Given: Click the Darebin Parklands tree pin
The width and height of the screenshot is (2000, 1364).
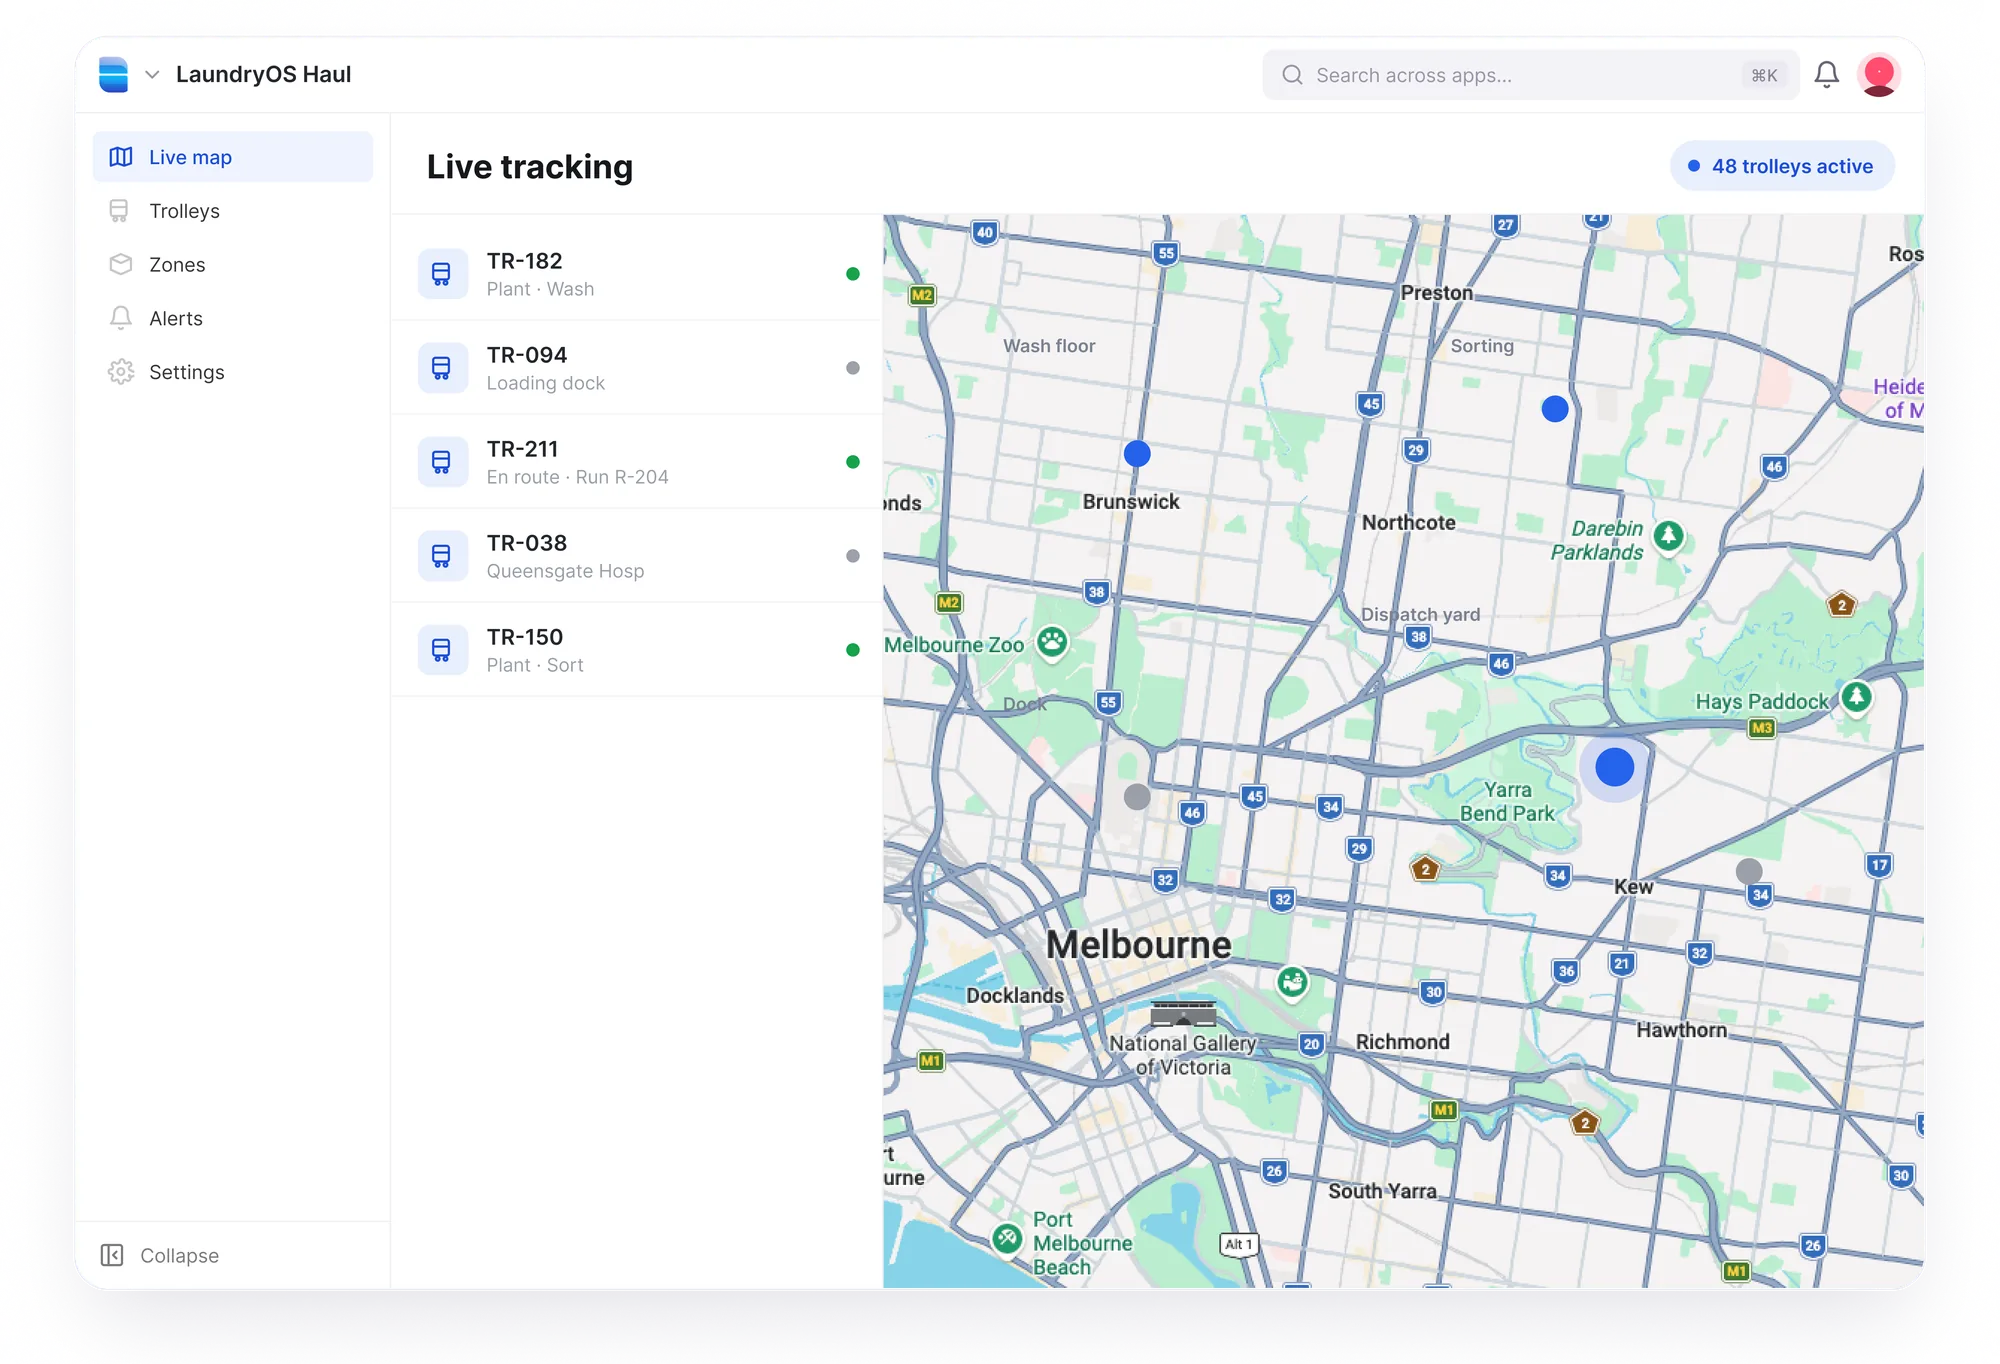Looking at the screenshot, I should (x=1668, y=536).
